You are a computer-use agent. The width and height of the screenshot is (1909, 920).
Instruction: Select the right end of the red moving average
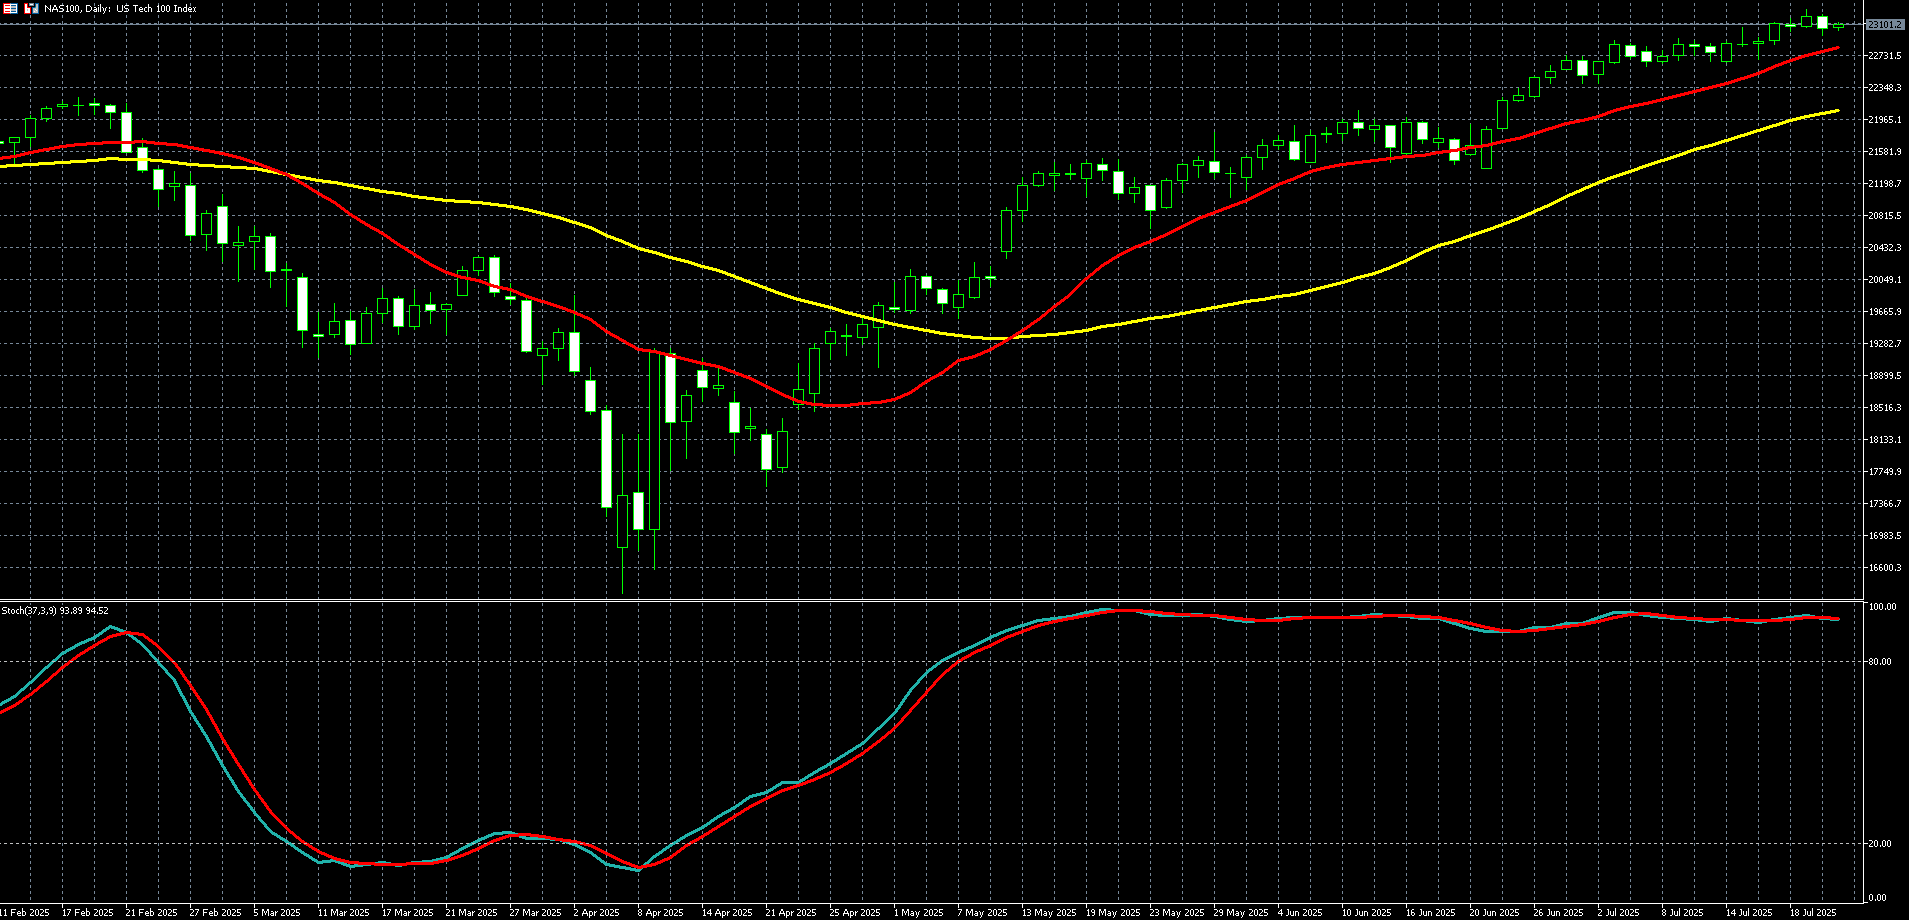pyautogui.click(x=1838, y=48)
